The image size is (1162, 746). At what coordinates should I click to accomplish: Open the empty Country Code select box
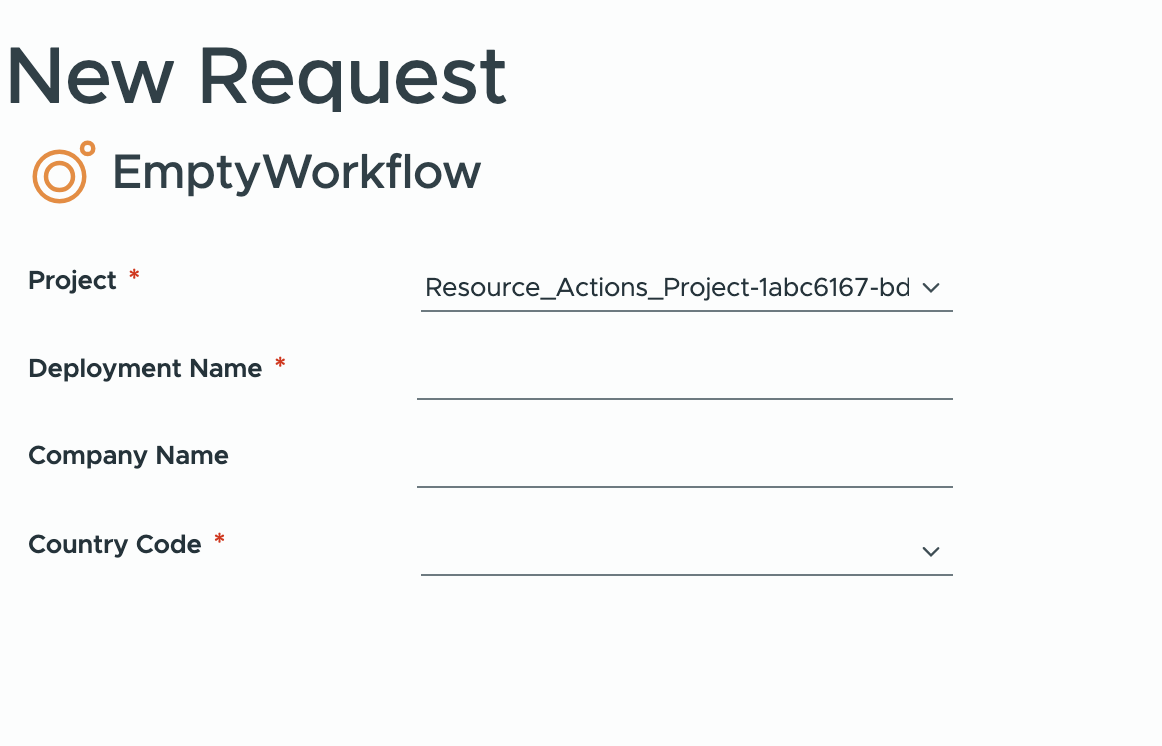(x=686, y=551)
